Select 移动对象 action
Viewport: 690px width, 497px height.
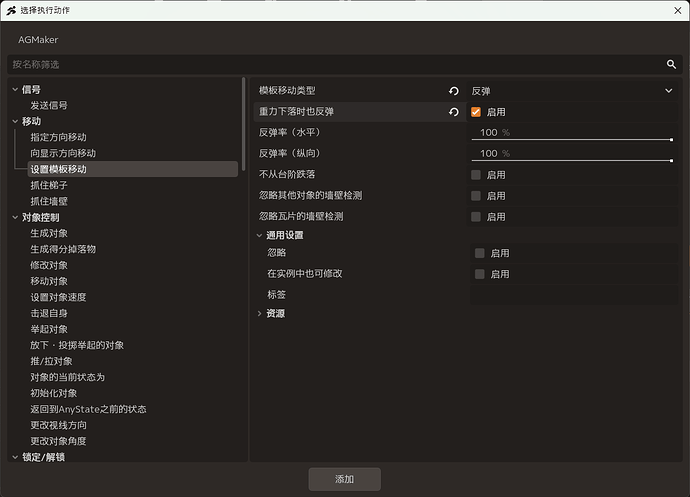point(49,281)
